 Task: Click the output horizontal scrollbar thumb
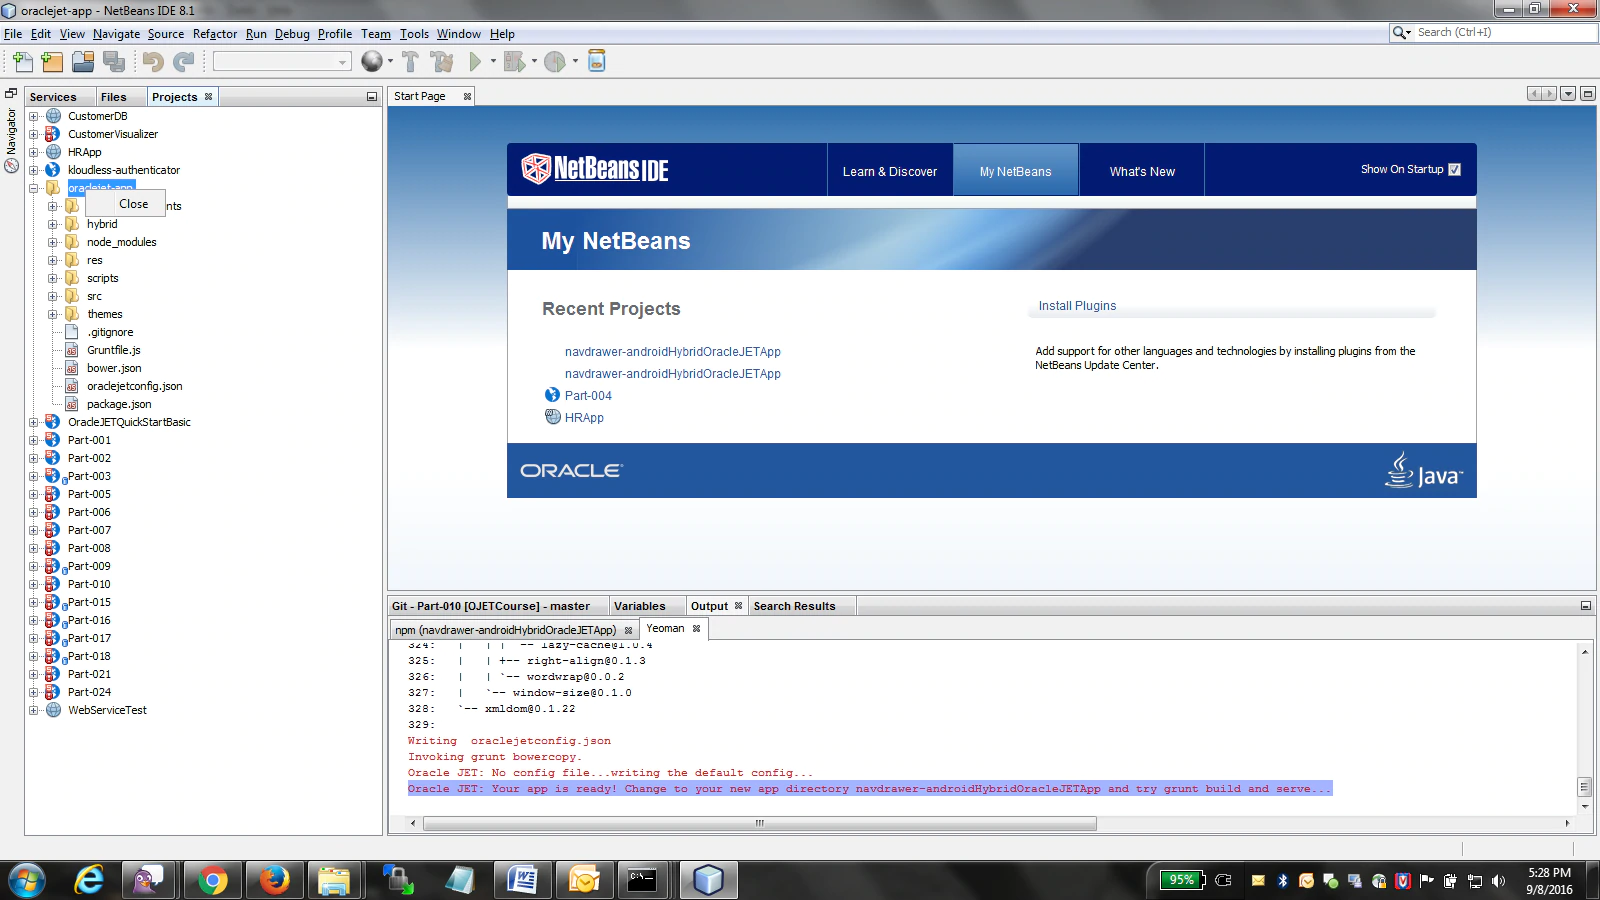point(760,823)
